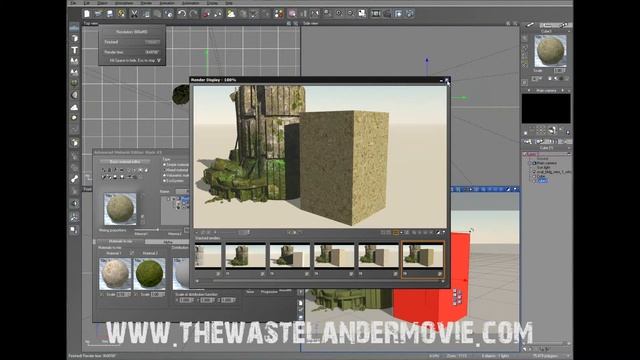Image resolution: width=640 pixels, height=360 pixels.
Task: Click the Open file toolbar icon
Action: (x=98, y=13)
